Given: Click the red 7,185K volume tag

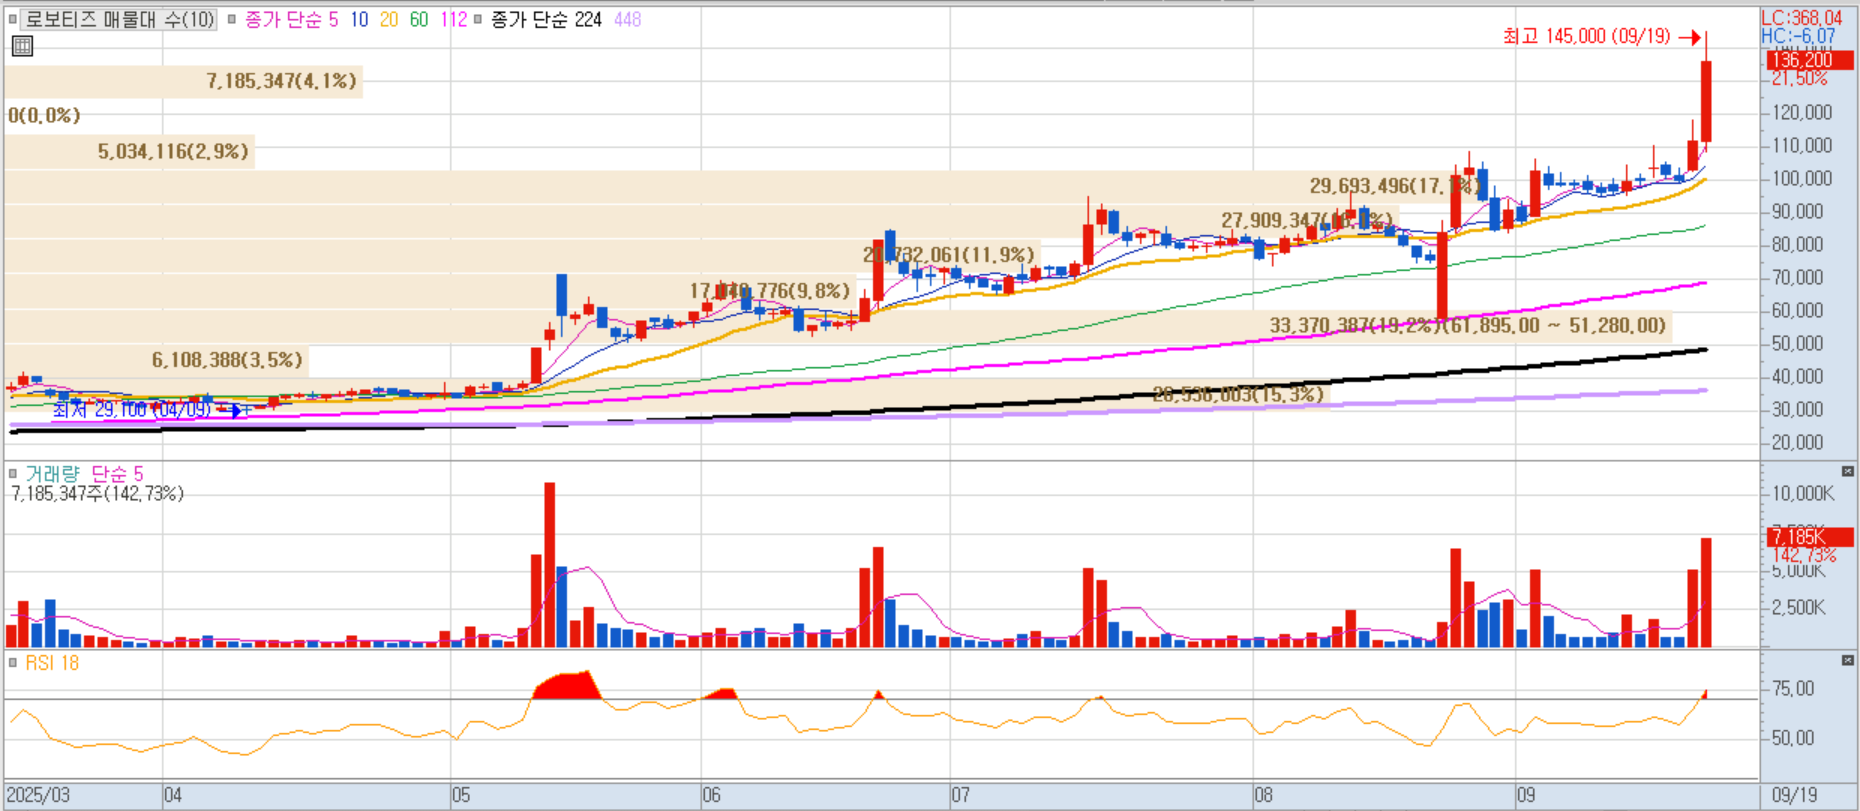Looking at the screenshot, I should coord(1809,537).
